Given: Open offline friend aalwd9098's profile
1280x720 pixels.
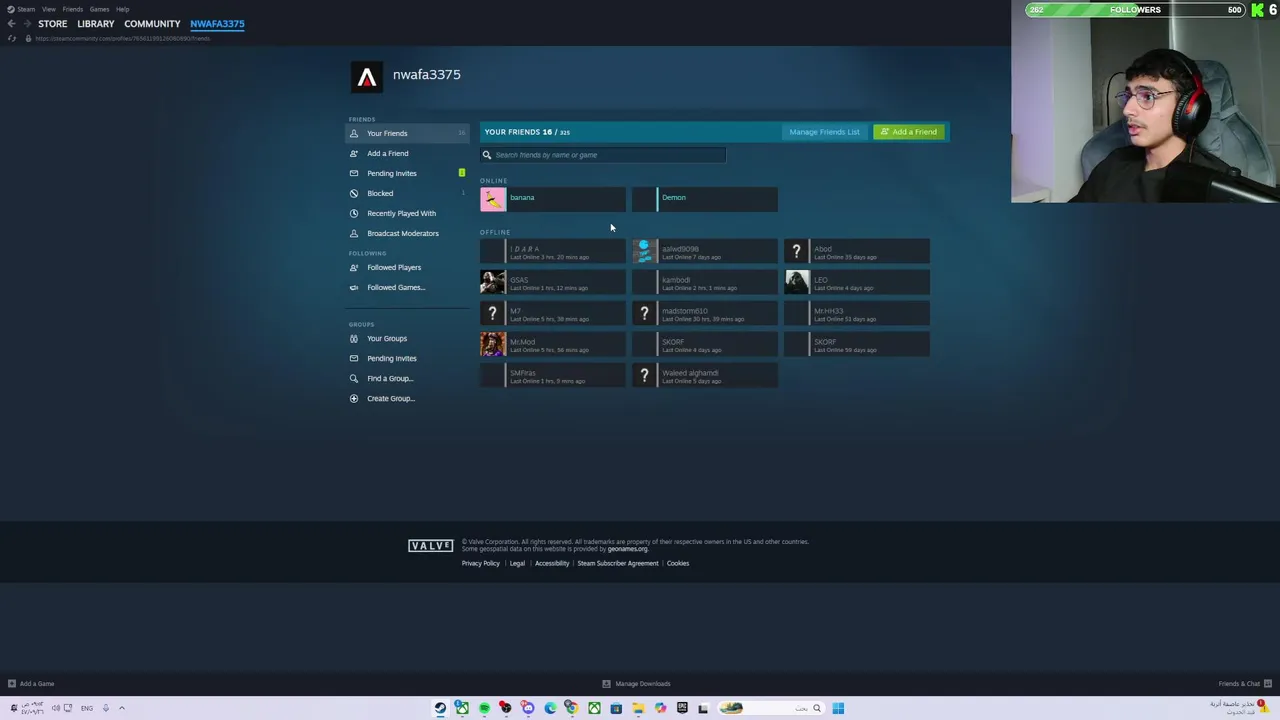Looking at the screenshot, I should point(705,252).
